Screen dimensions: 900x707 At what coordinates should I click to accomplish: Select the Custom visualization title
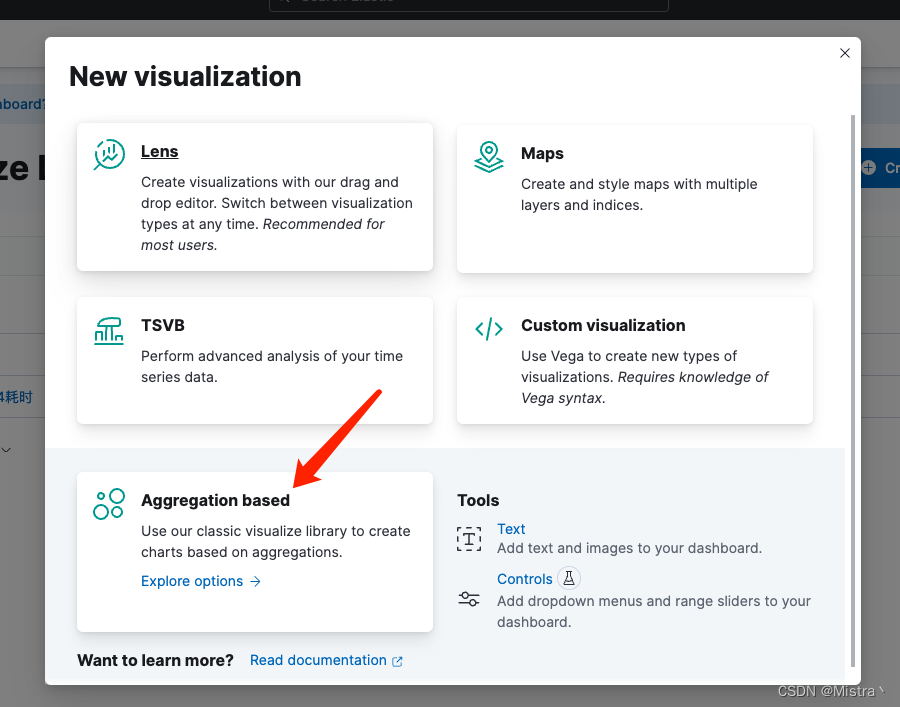click(603, 325)
